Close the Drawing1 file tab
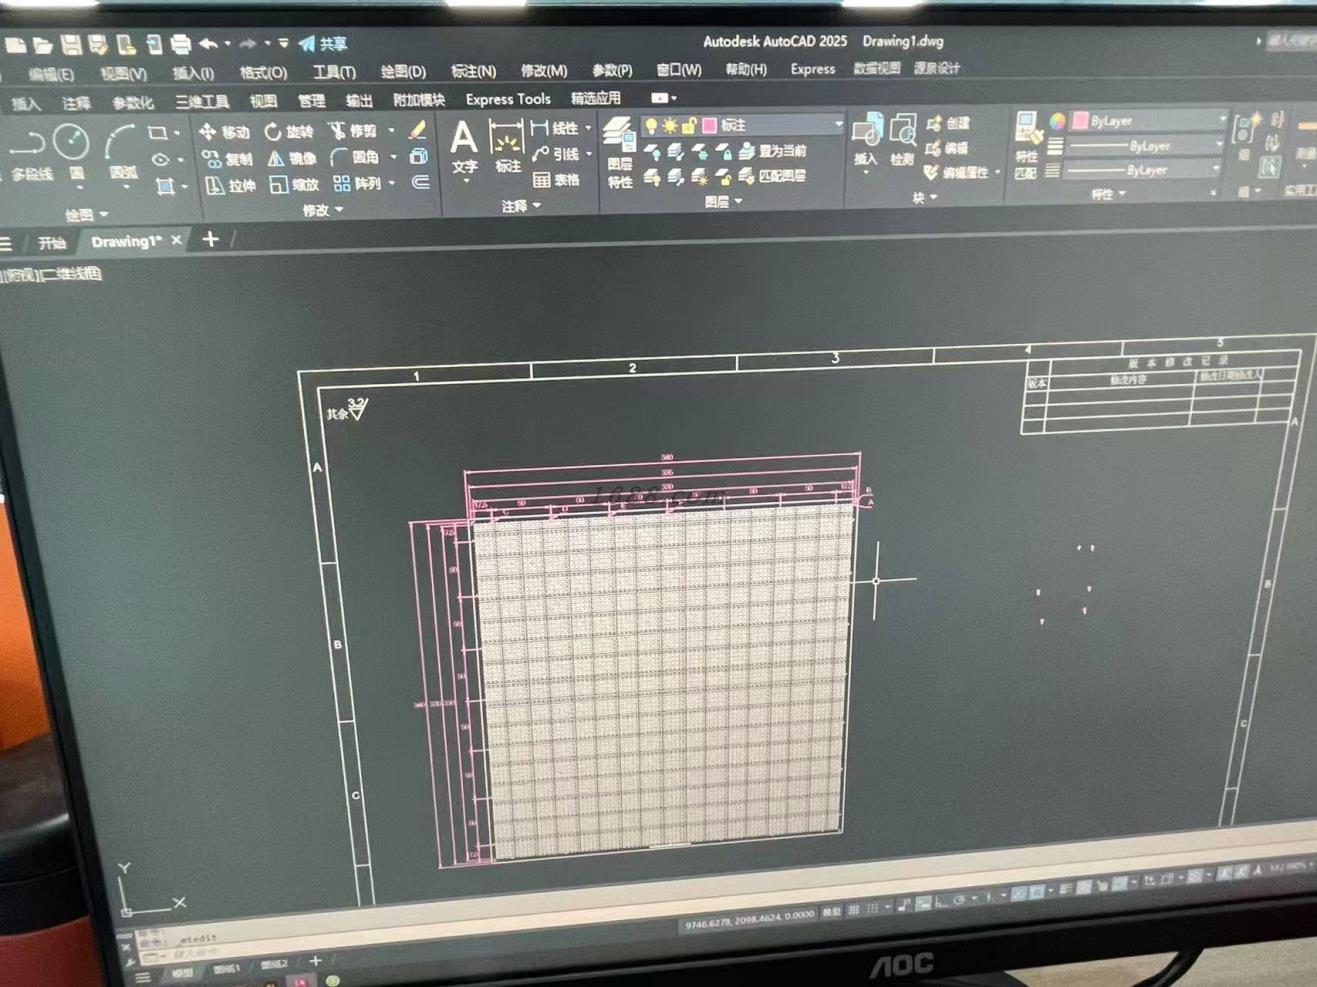This screenshot has width=1317, height=987. [x=177, y=240]
